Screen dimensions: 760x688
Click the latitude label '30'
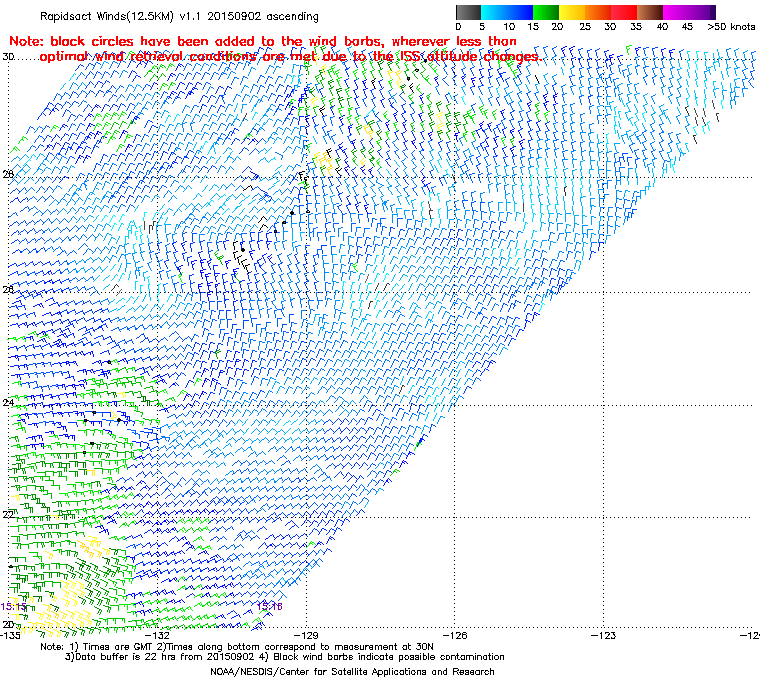pyautogui.click(x=8, y=57)
